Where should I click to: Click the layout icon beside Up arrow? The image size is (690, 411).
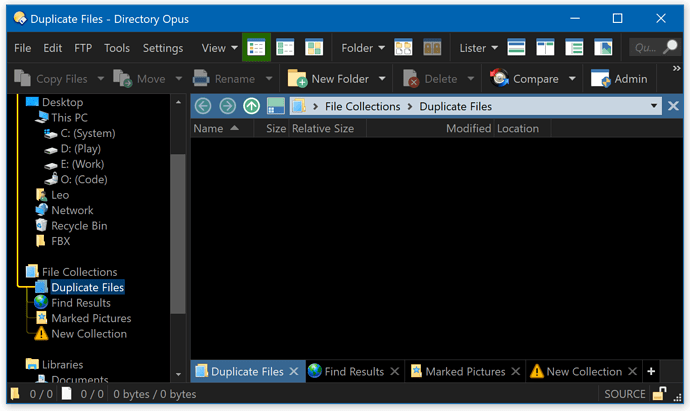276,106
